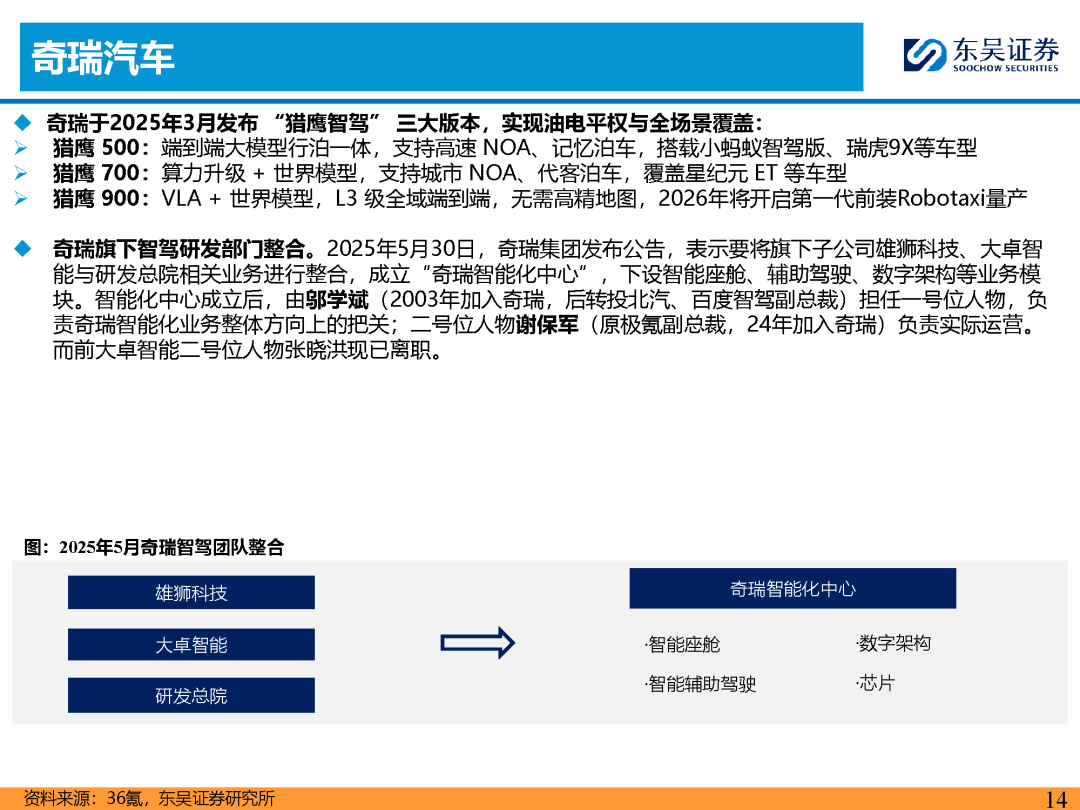This screenshot has width=1080, height=810.
Task: Click the bold name 邬学斌
Action: 338,300
